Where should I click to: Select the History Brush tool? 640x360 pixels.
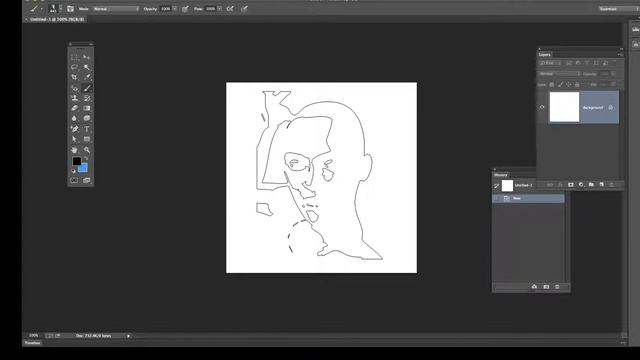click(x=87, y=98)
